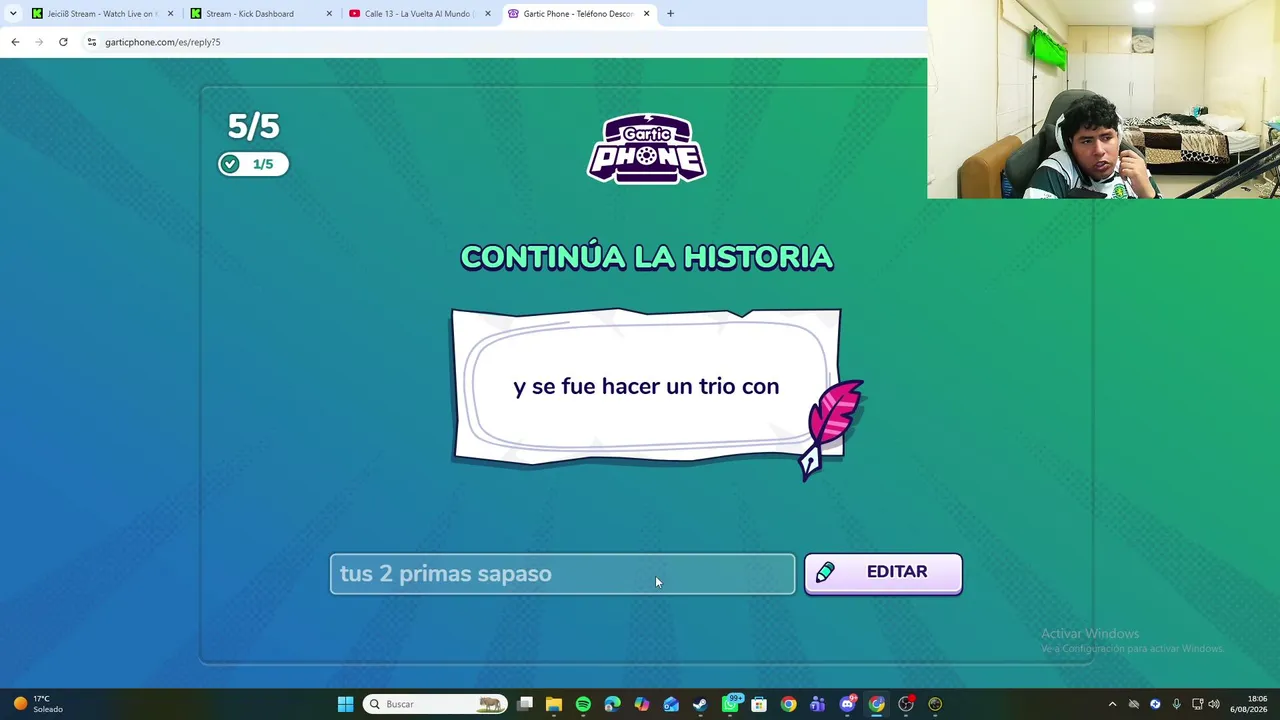
Task: Open the active Chrome window on taskbar
Action: coord(876,704)
